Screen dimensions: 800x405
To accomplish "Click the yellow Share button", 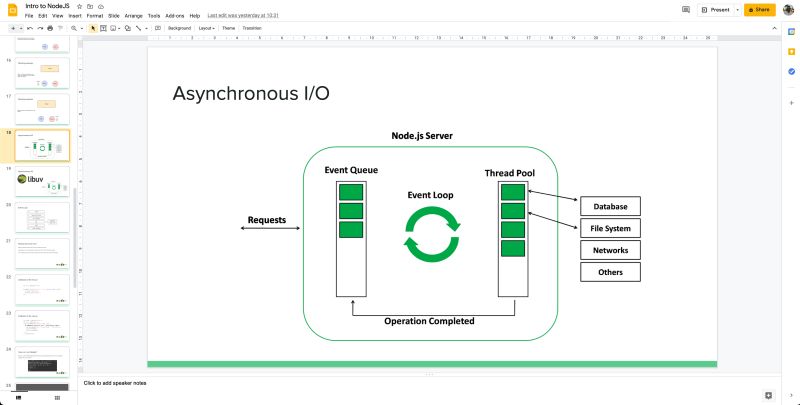I will (x=760, y=10).
